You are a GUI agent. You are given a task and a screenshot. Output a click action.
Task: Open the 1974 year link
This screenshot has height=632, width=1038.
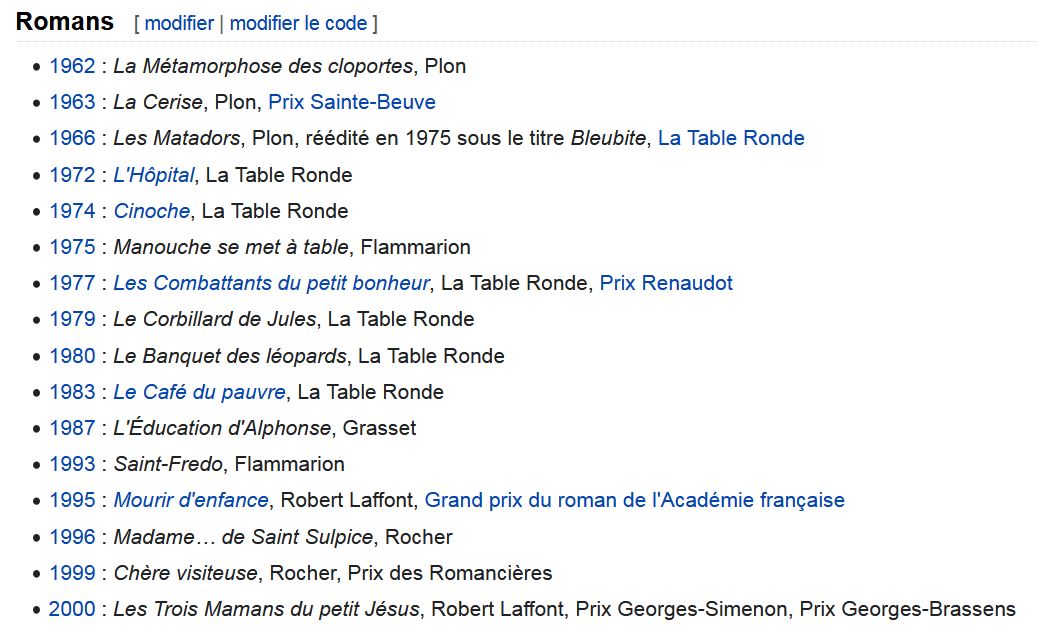pyautogui.click(x=72, y=211)
